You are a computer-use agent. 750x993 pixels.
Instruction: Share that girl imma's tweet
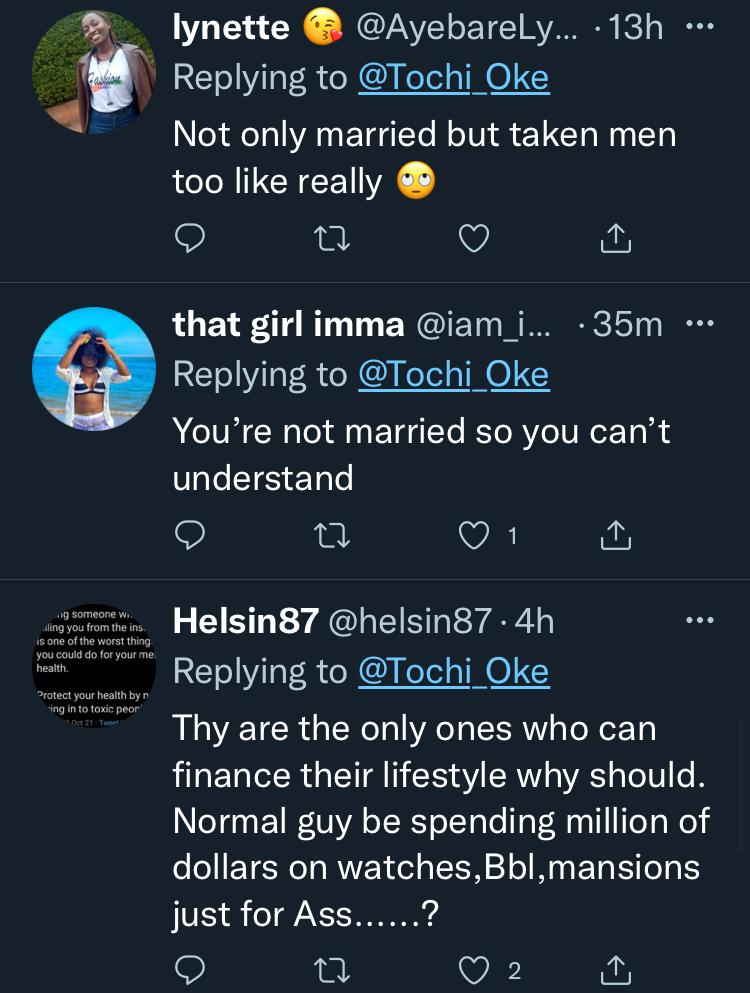click(615, 535)
